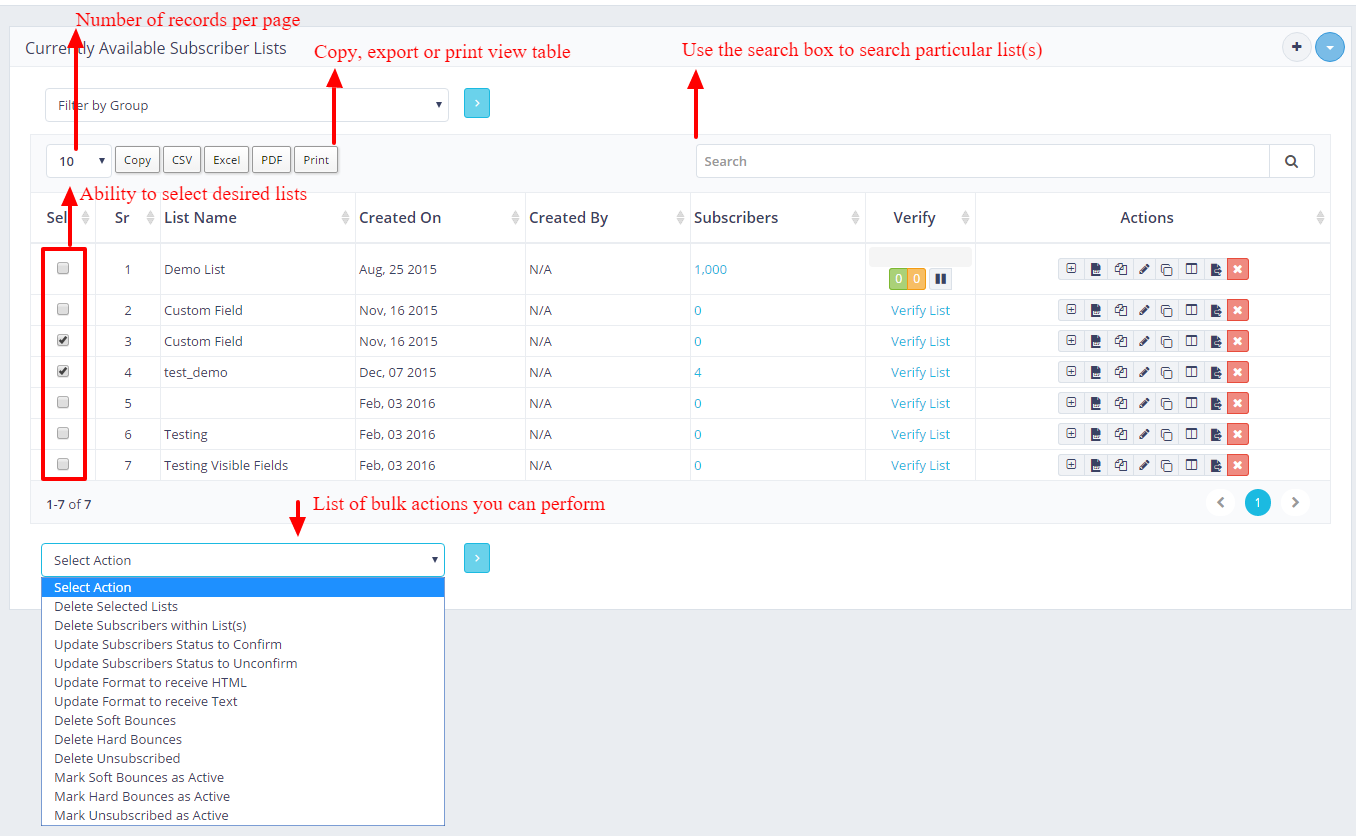Click the search magnifier icon

pyautogui.click(x=1291, y=161)
